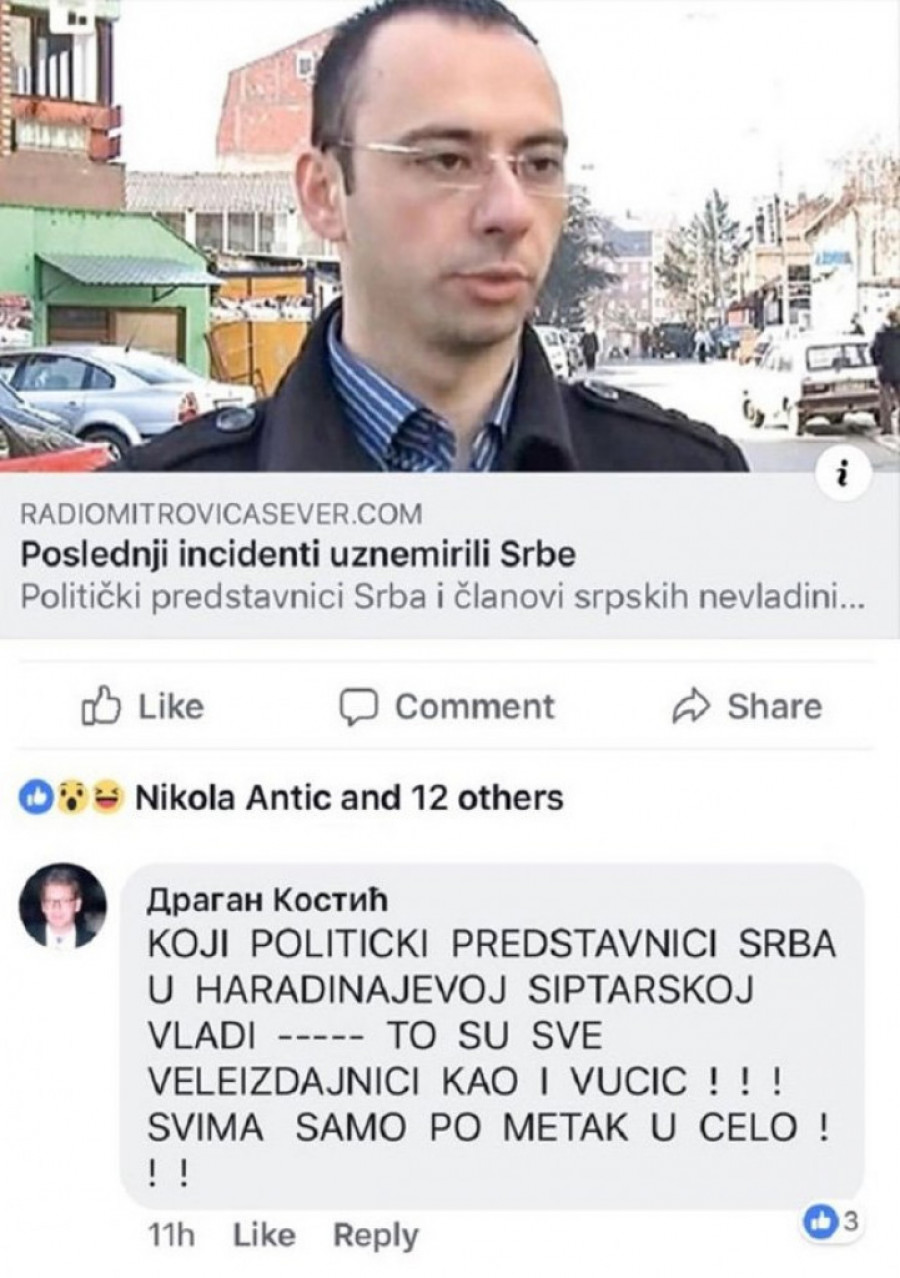Click the Share arrow icon
This screenshot has width=900, height=1278.
pyautogui.click(x=690, y=707)
